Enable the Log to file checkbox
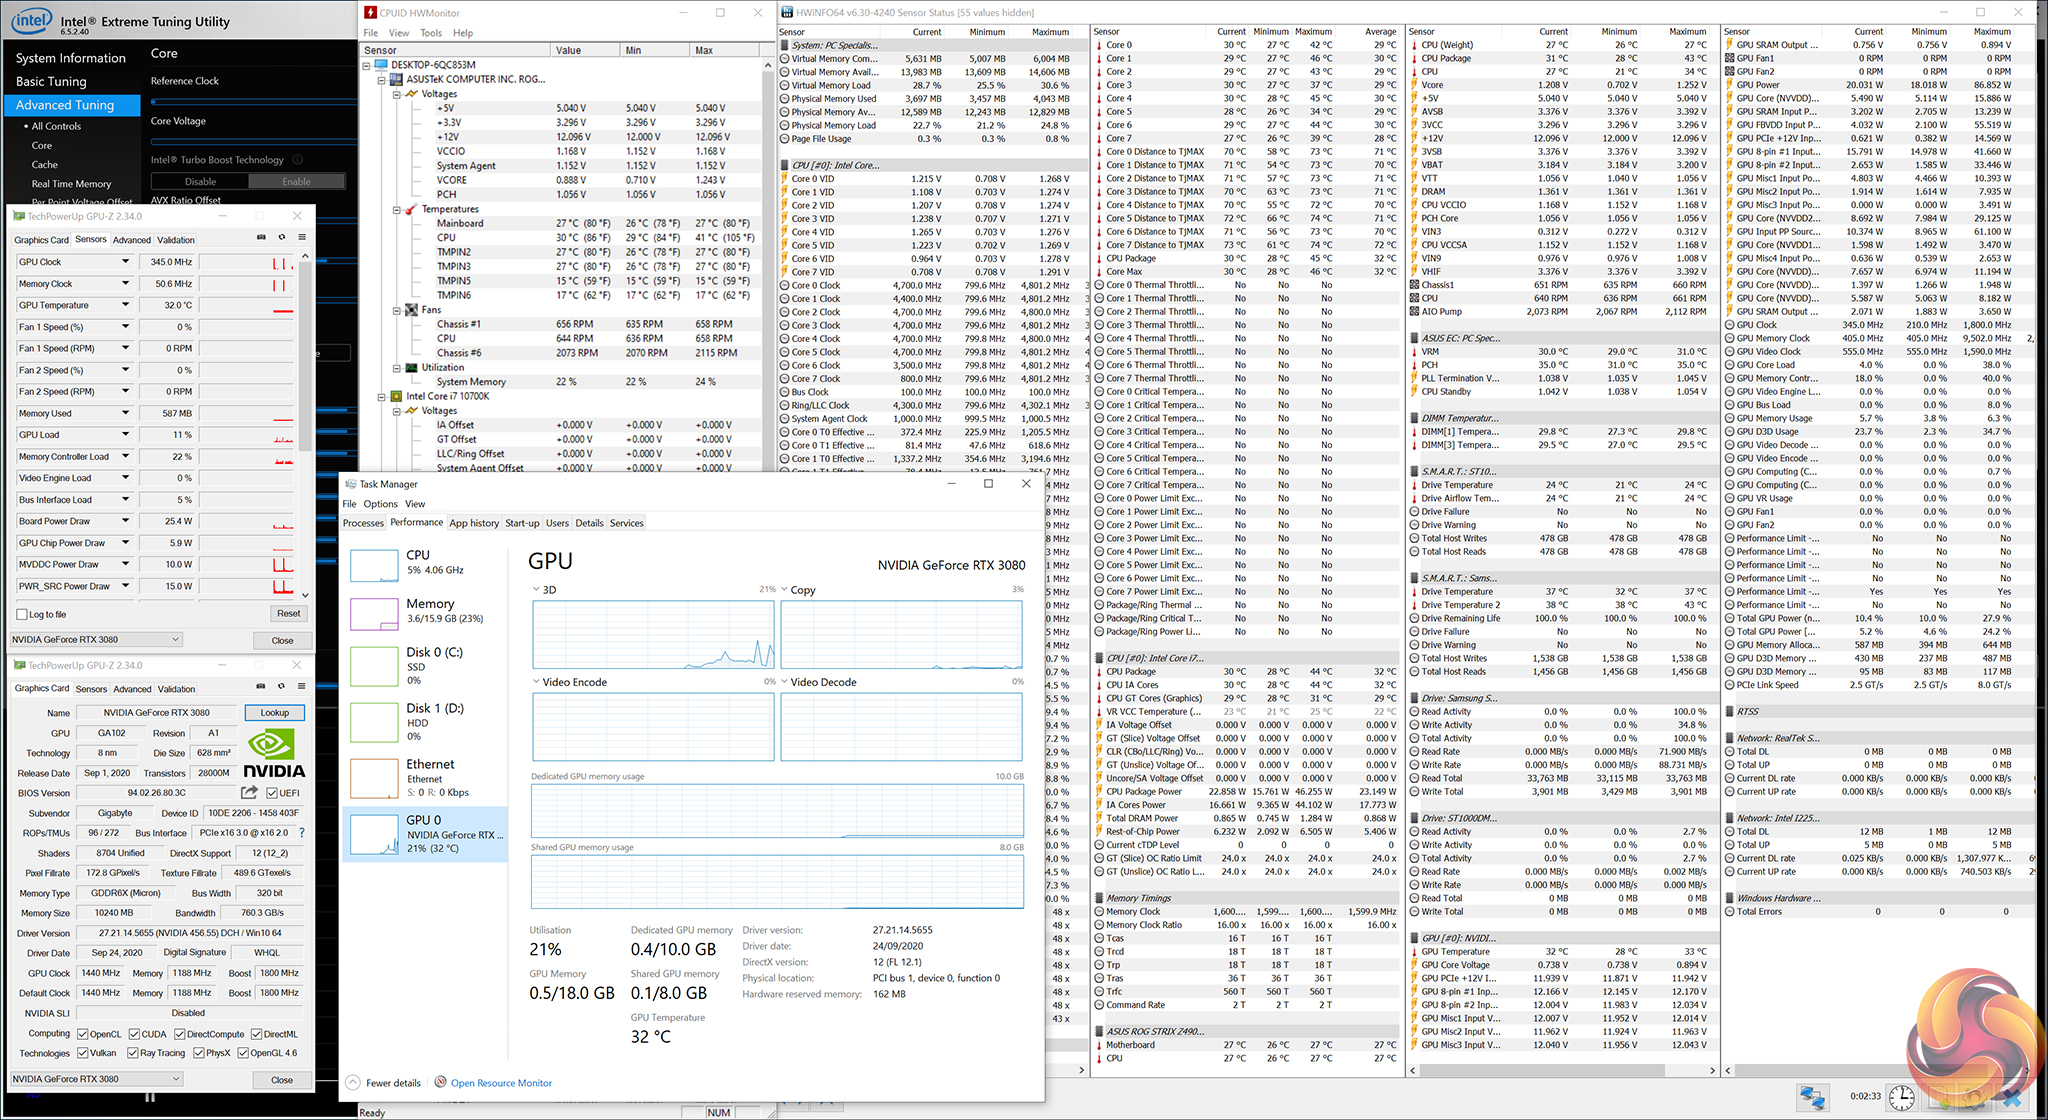2048x1120 pixels. [x=22, y=614]
